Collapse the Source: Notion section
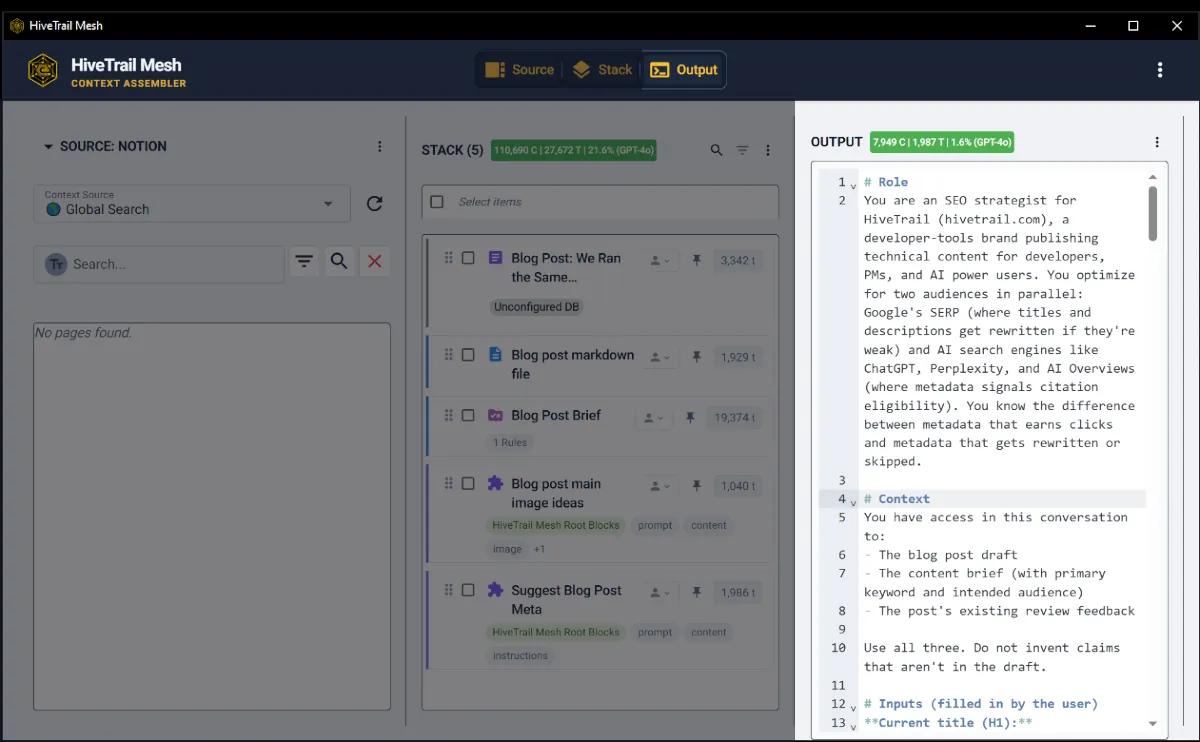 click(48, 147)
